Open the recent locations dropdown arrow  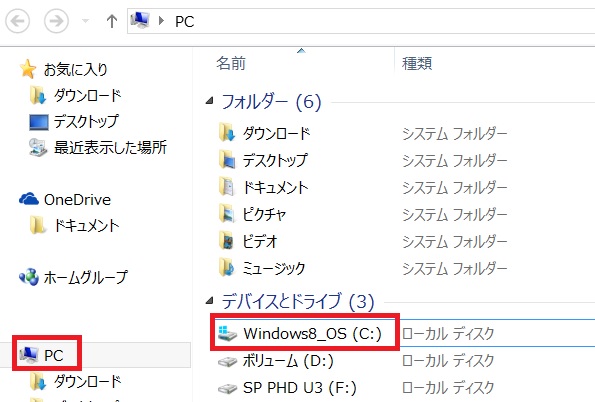point(86,21)
